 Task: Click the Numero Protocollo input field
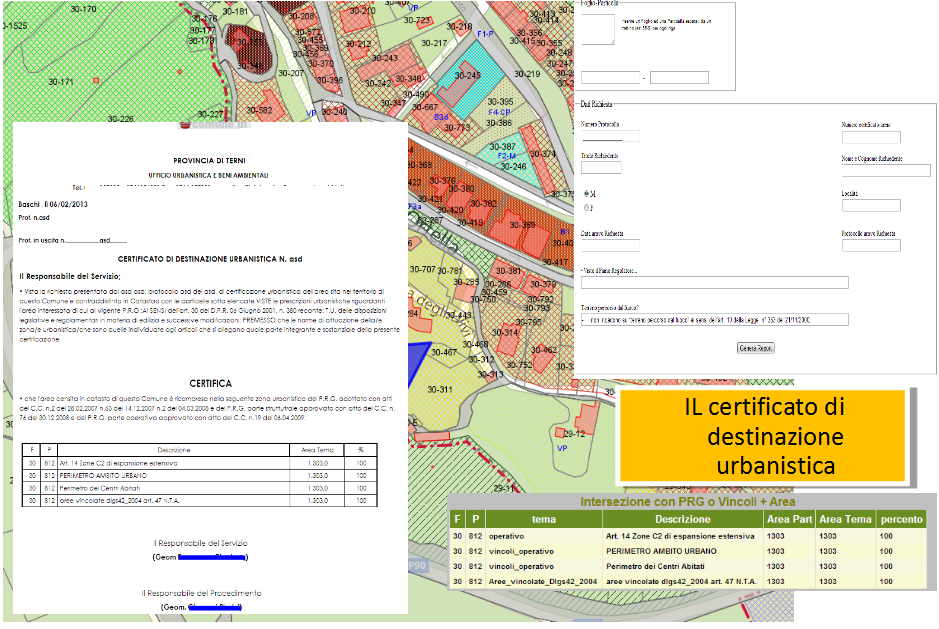coord(610,136)
